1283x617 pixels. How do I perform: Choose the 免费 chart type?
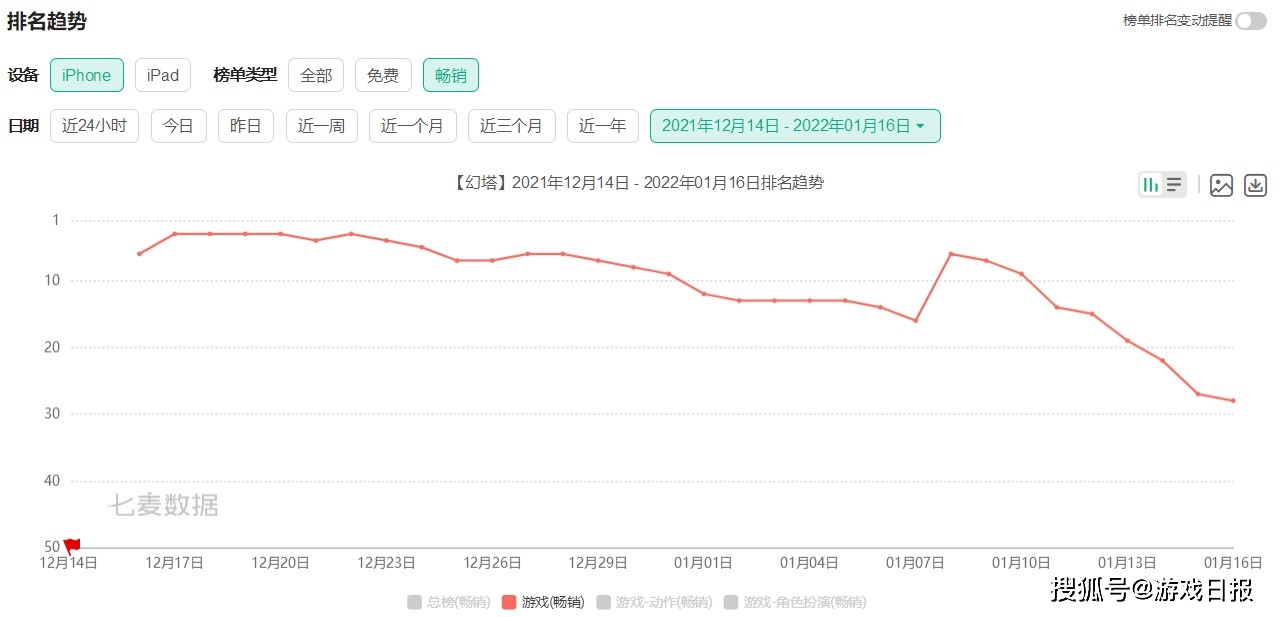(383, 75)
